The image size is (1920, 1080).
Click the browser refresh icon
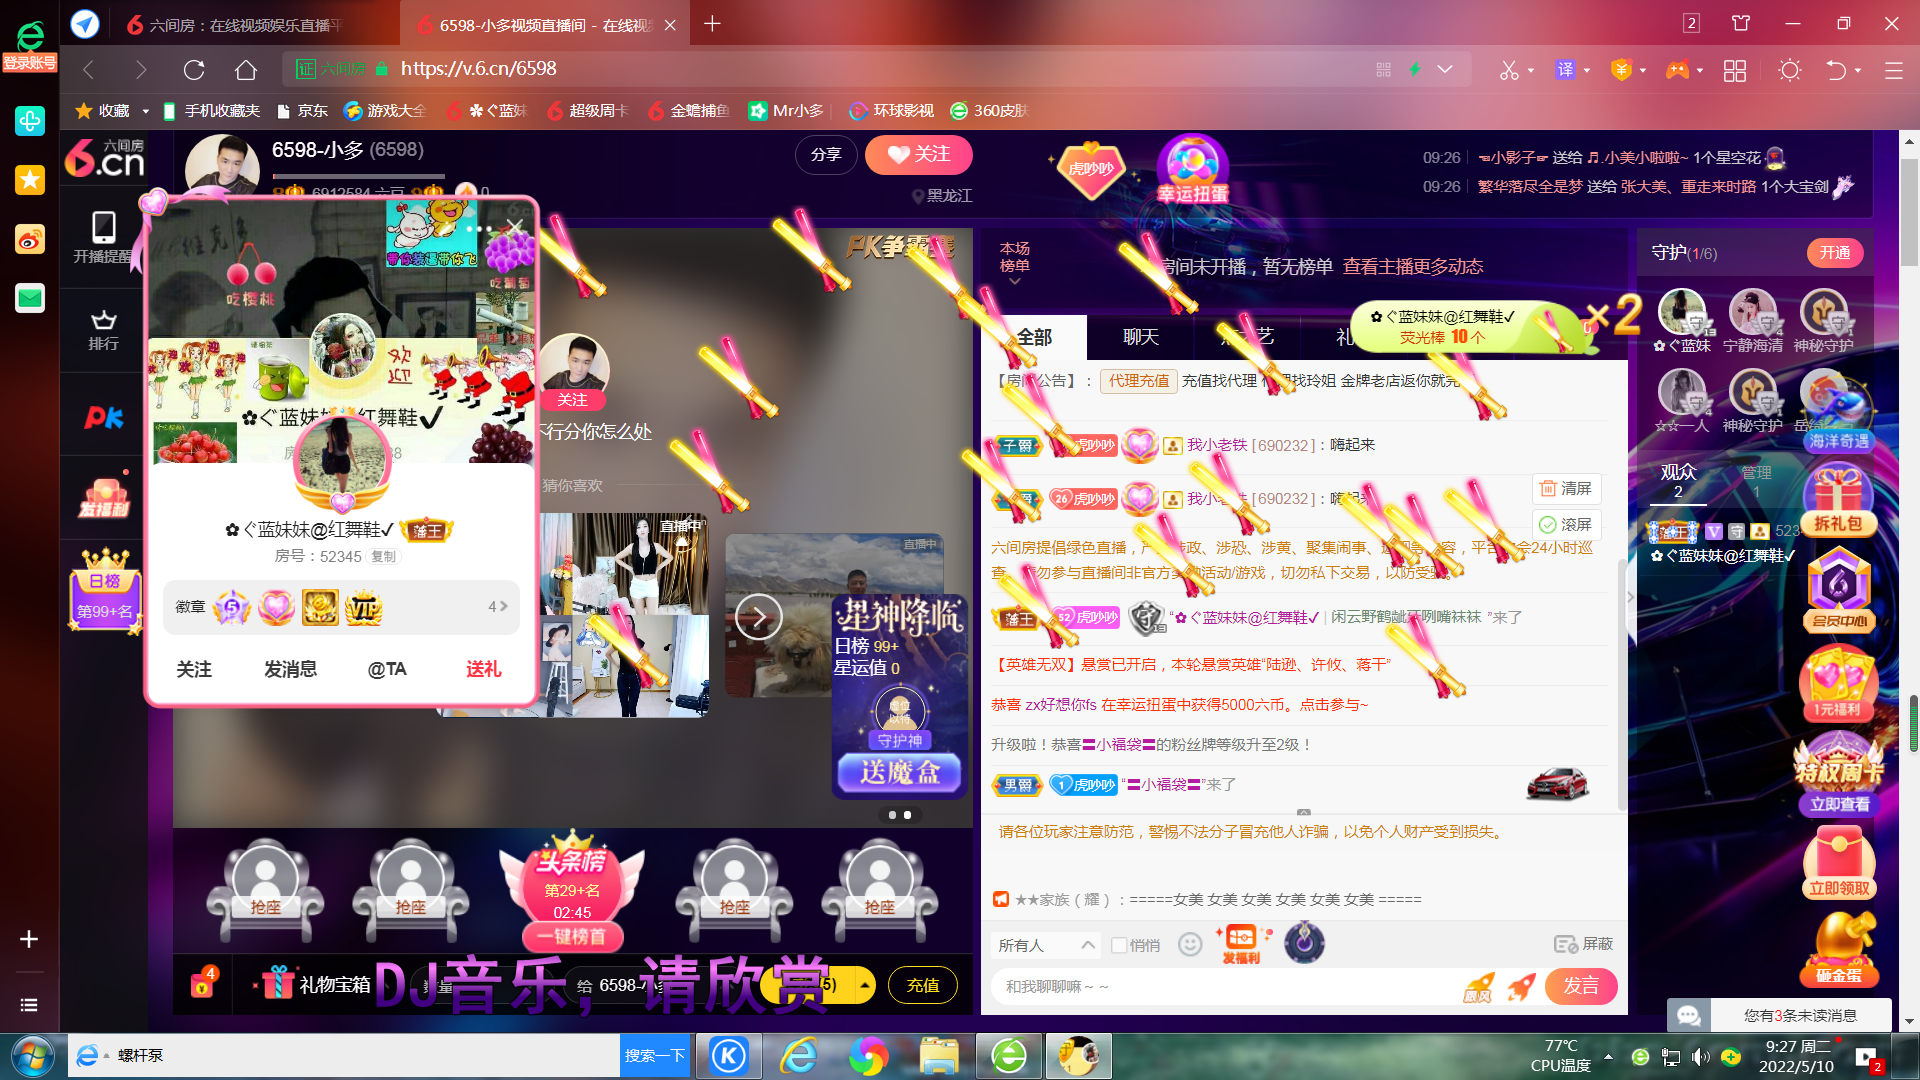pyautogui.click(x=194, y=69)
